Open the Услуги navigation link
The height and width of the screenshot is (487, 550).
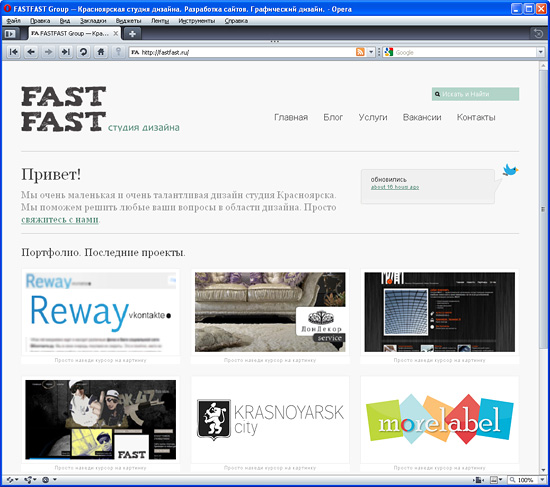373,117
